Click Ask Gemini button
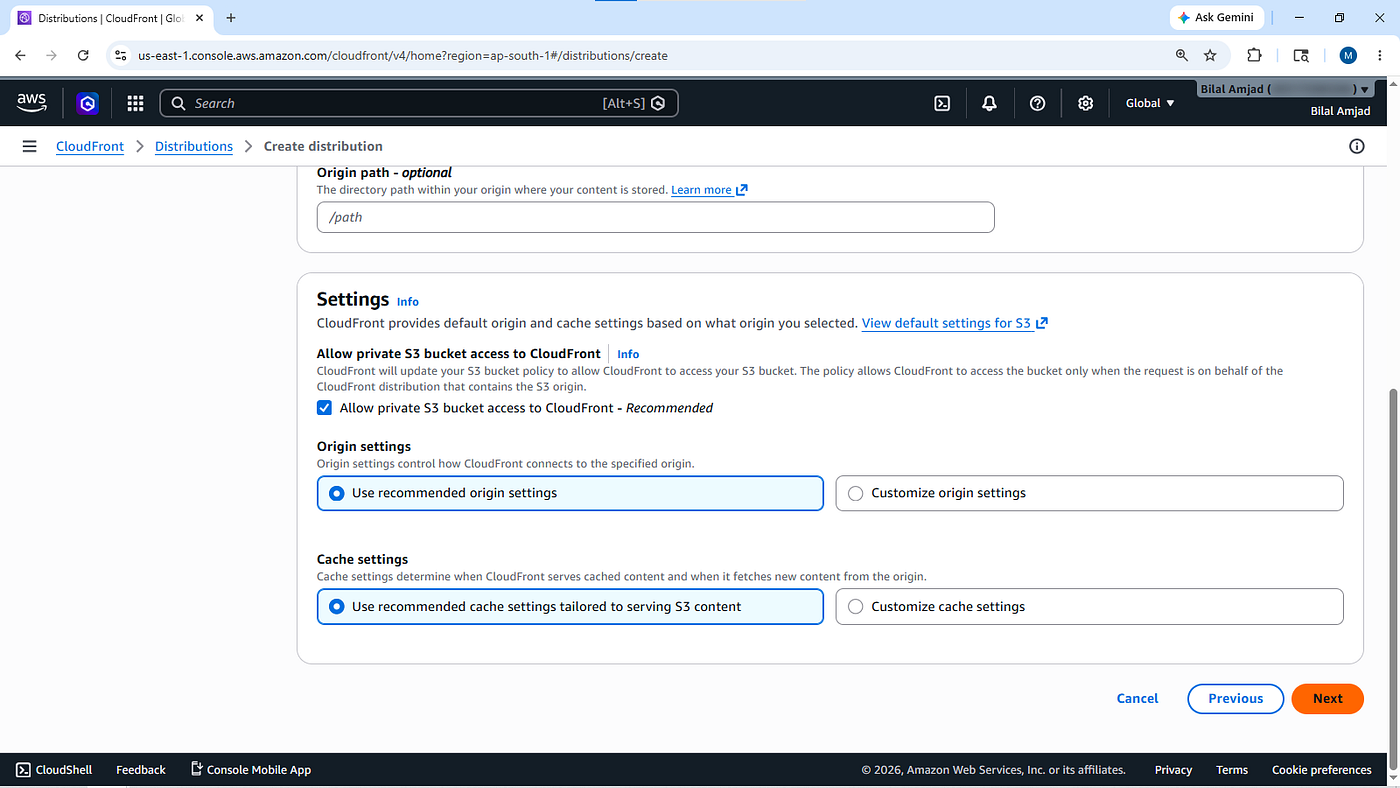The width and height of the screenshot is (1400, 788). pos(1217,18)
